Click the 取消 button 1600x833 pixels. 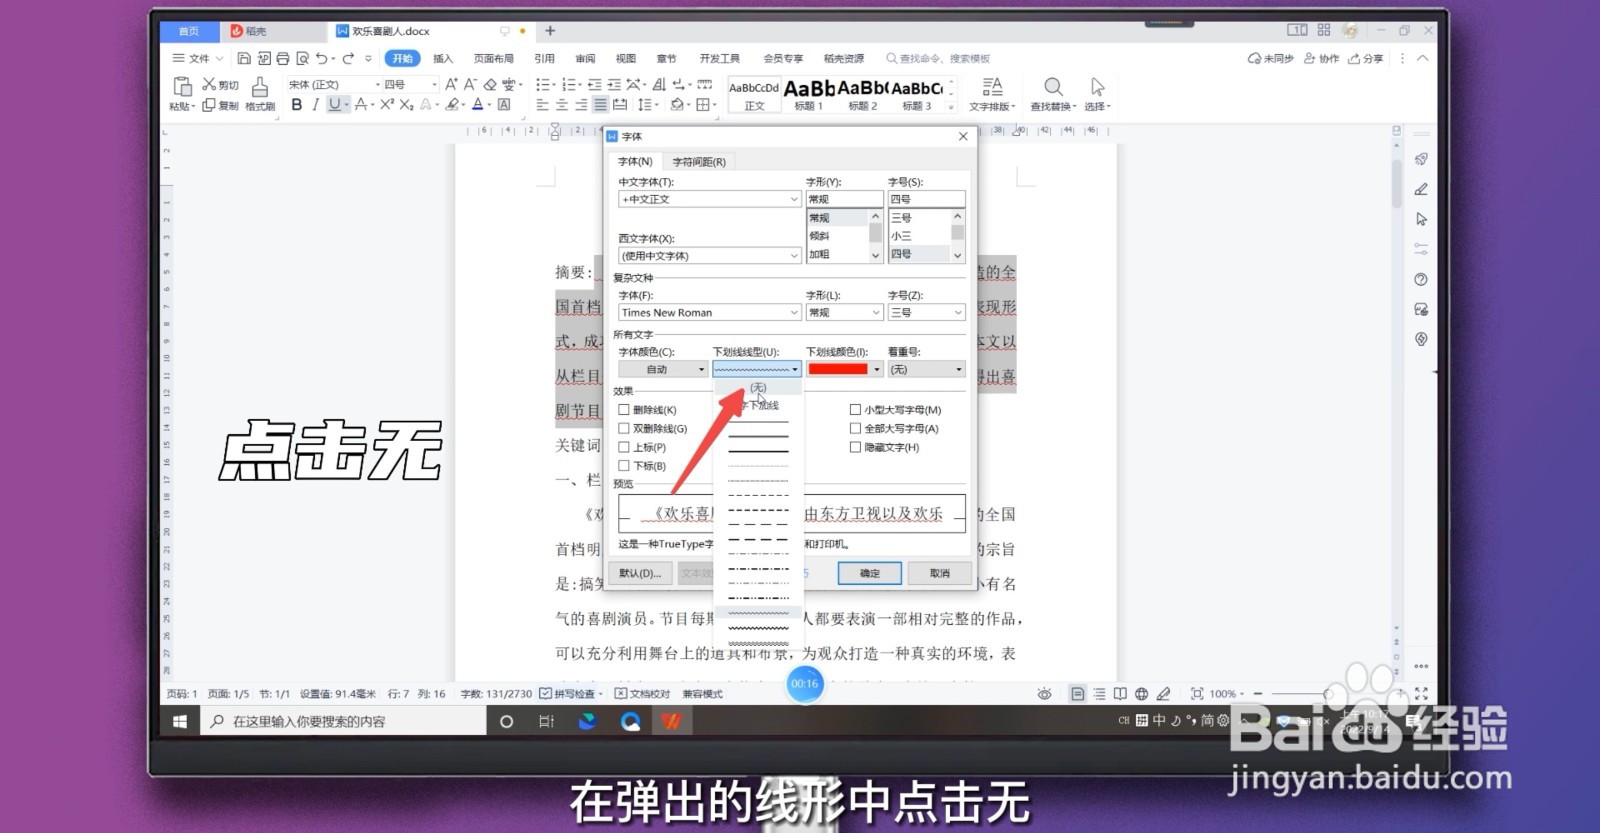(x=940, y=573)
